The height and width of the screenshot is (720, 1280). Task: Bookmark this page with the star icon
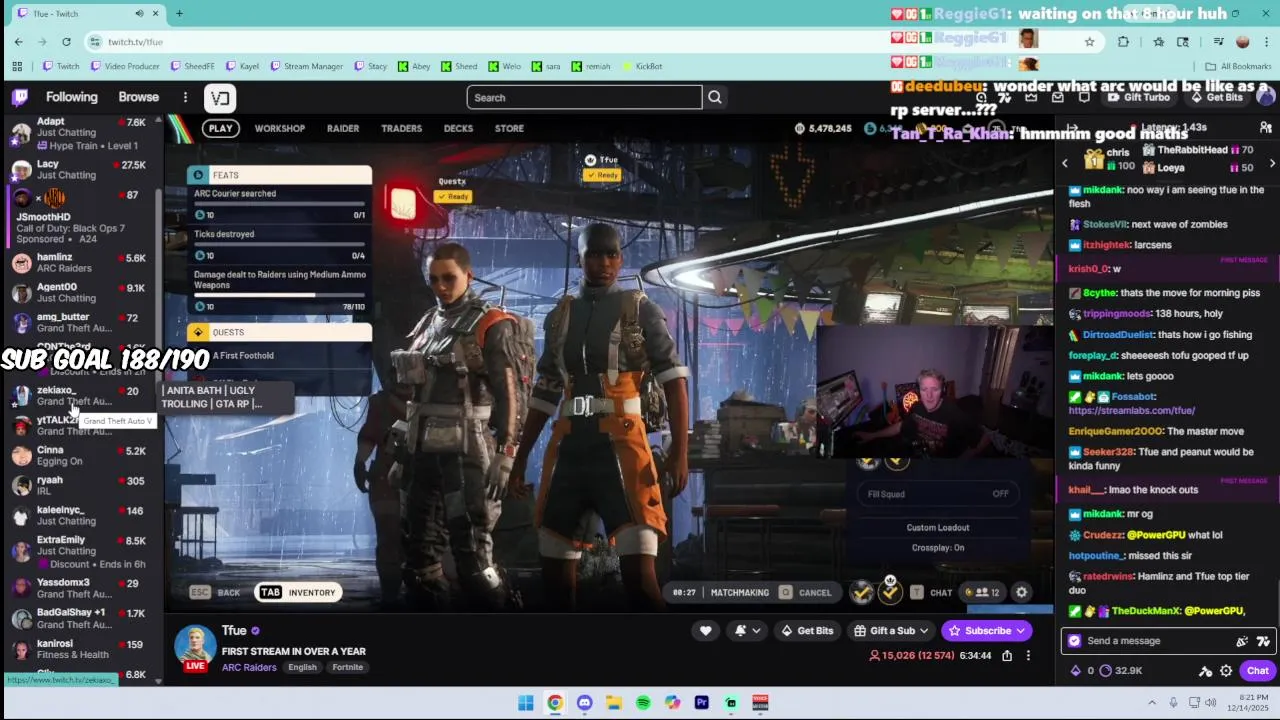pyautogui.click(x=1089, y=41)
